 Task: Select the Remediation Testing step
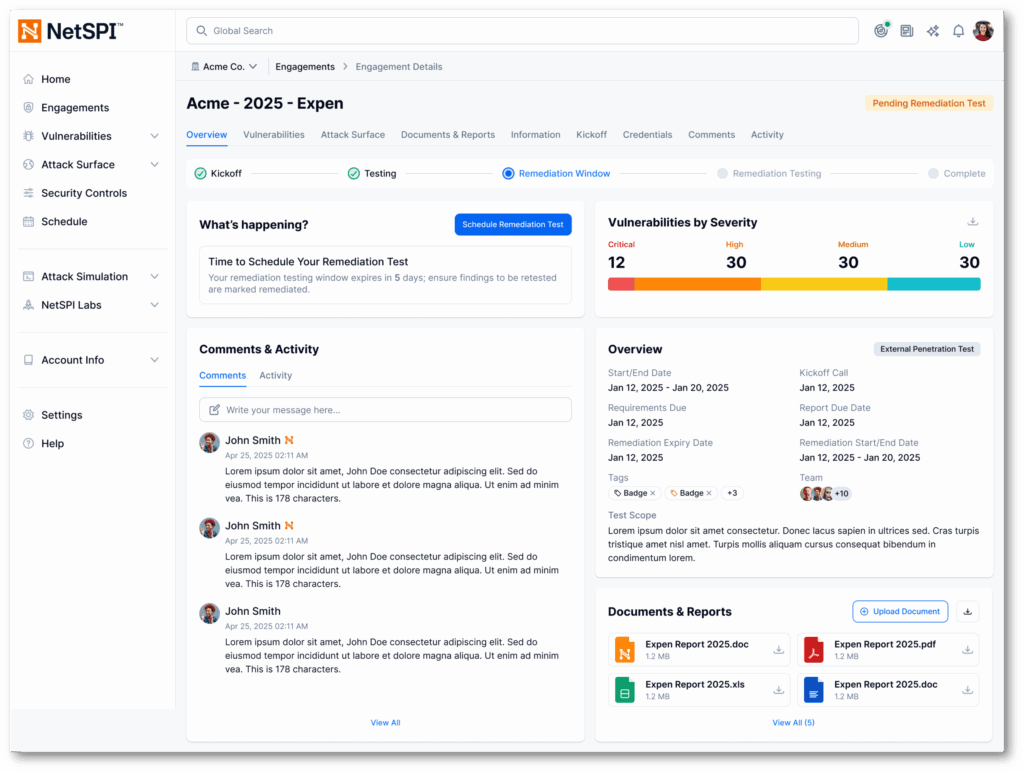tap(769, 173)
